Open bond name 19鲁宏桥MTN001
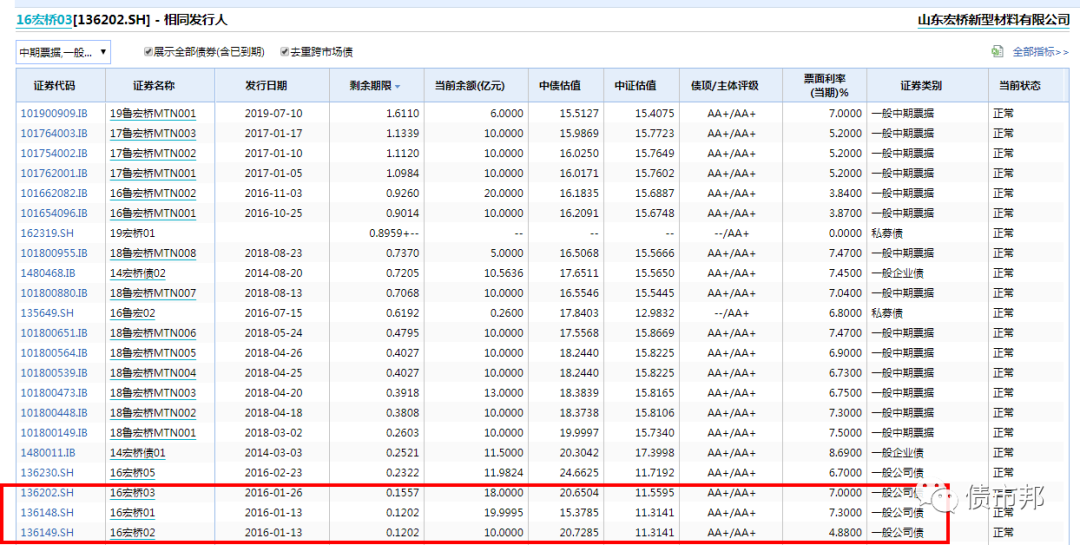The height and width of the screenshot is (545, 1080). click(x=152, y=113)
